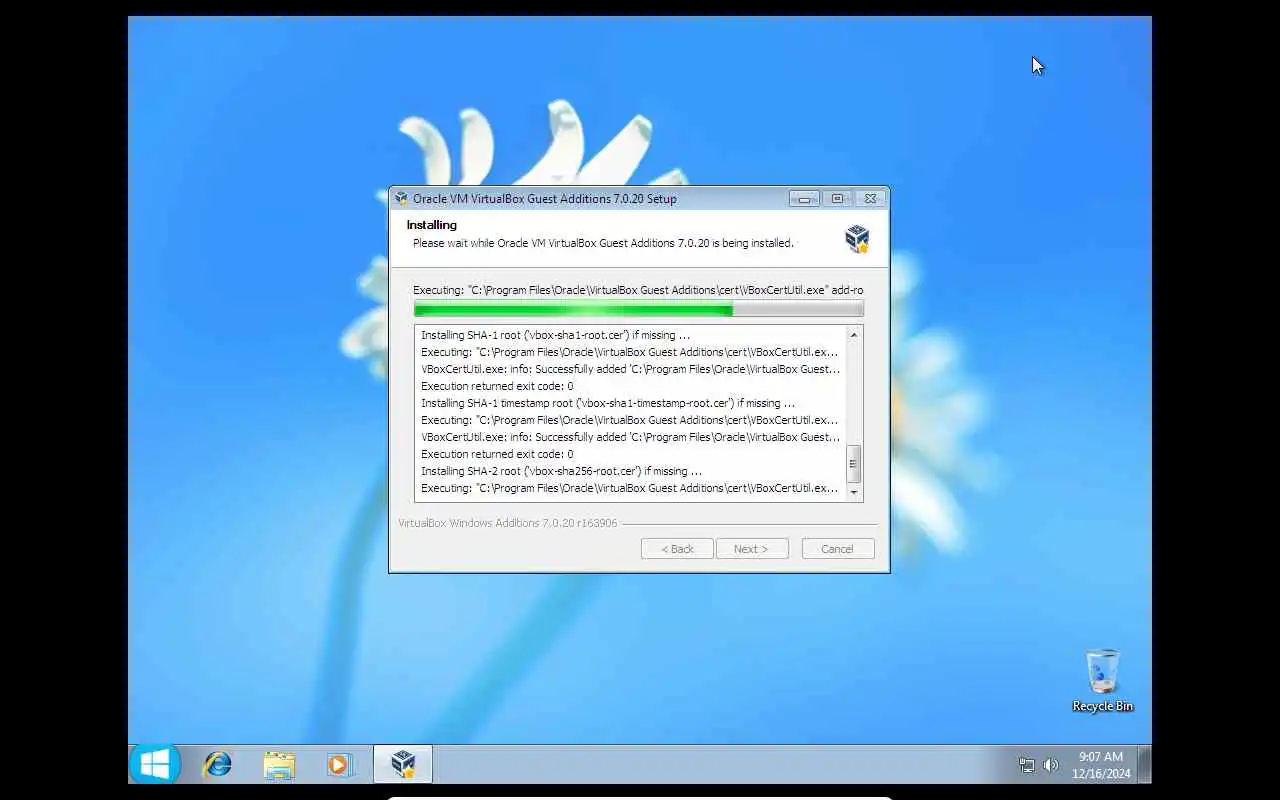Open the Recycle Bin desktop icon

click(x=1102, y=681)
